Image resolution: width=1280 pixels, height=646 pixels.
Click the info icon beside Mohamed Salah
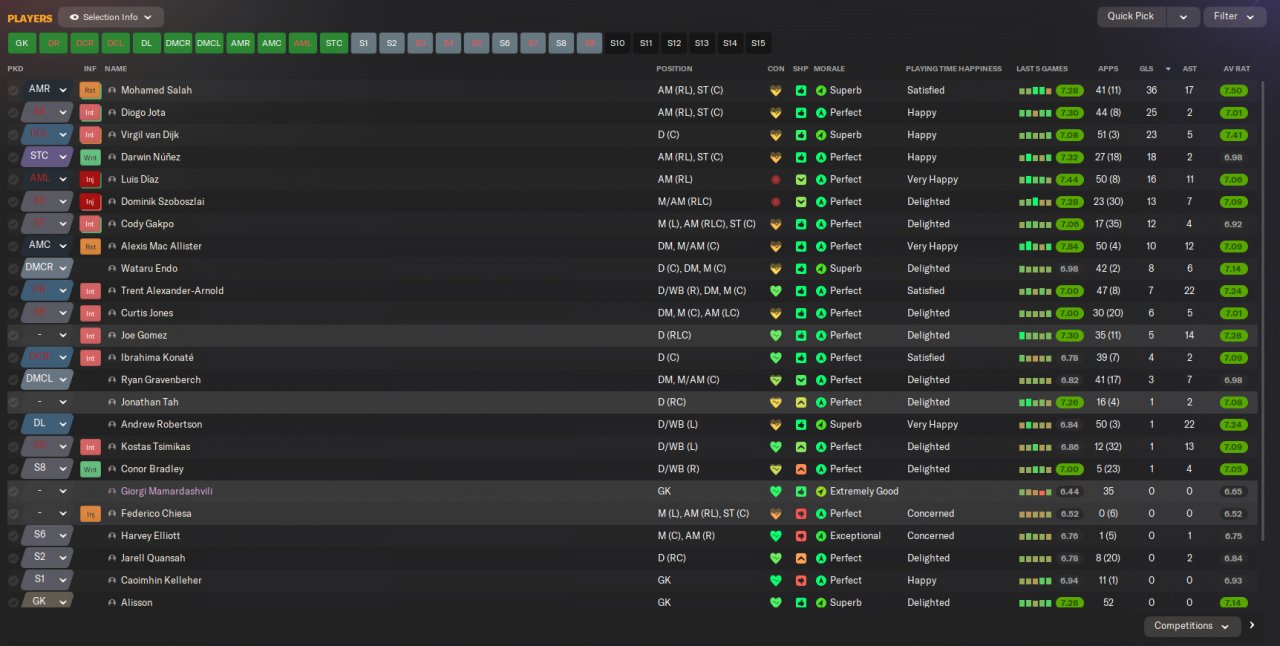[112, 90]
